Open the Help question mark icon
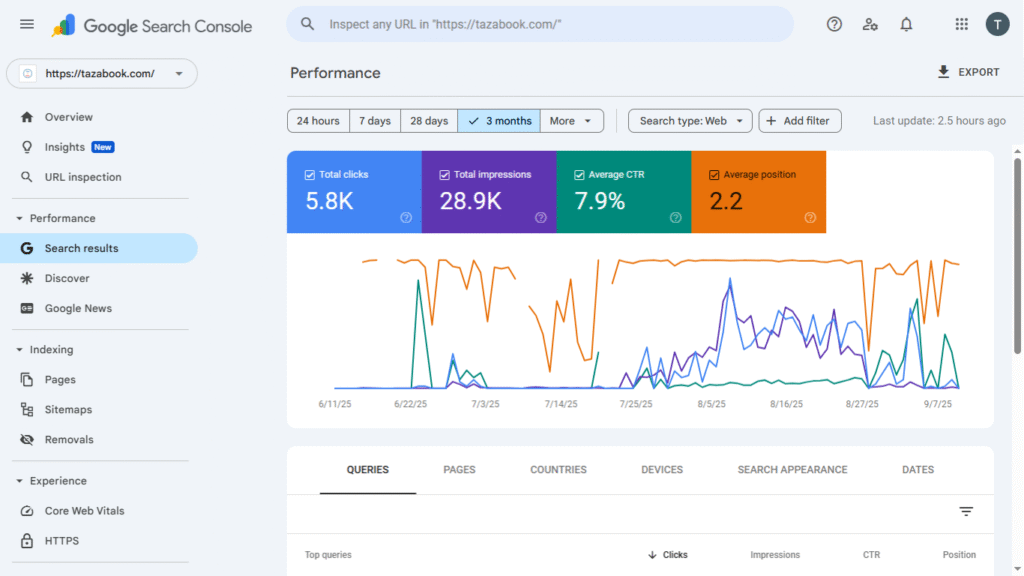This screenshot has height=576, width=1024. pos(834,24)
